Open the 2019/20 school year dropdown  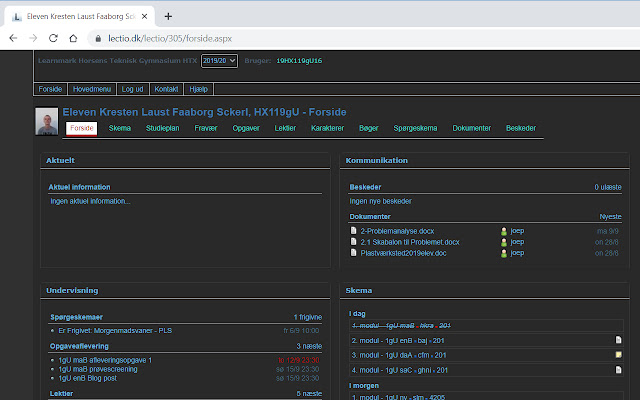tap(219, 61)
